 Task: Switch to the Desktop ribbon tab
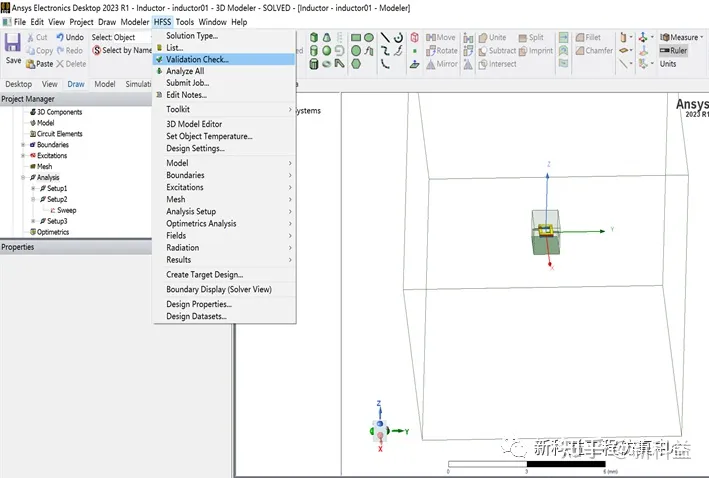19,84
